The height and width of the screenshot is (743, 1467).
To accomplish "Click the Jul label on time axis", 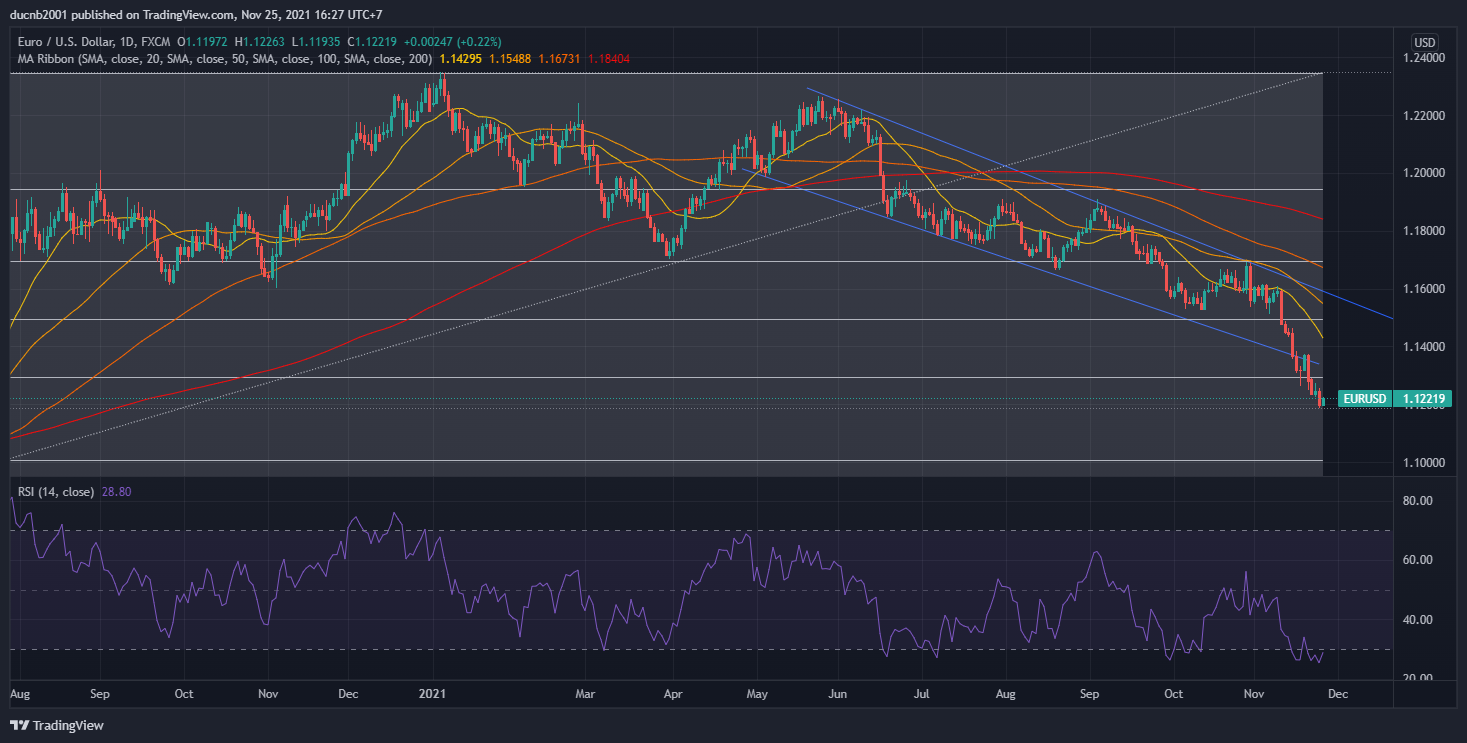I will click(922, 693).
